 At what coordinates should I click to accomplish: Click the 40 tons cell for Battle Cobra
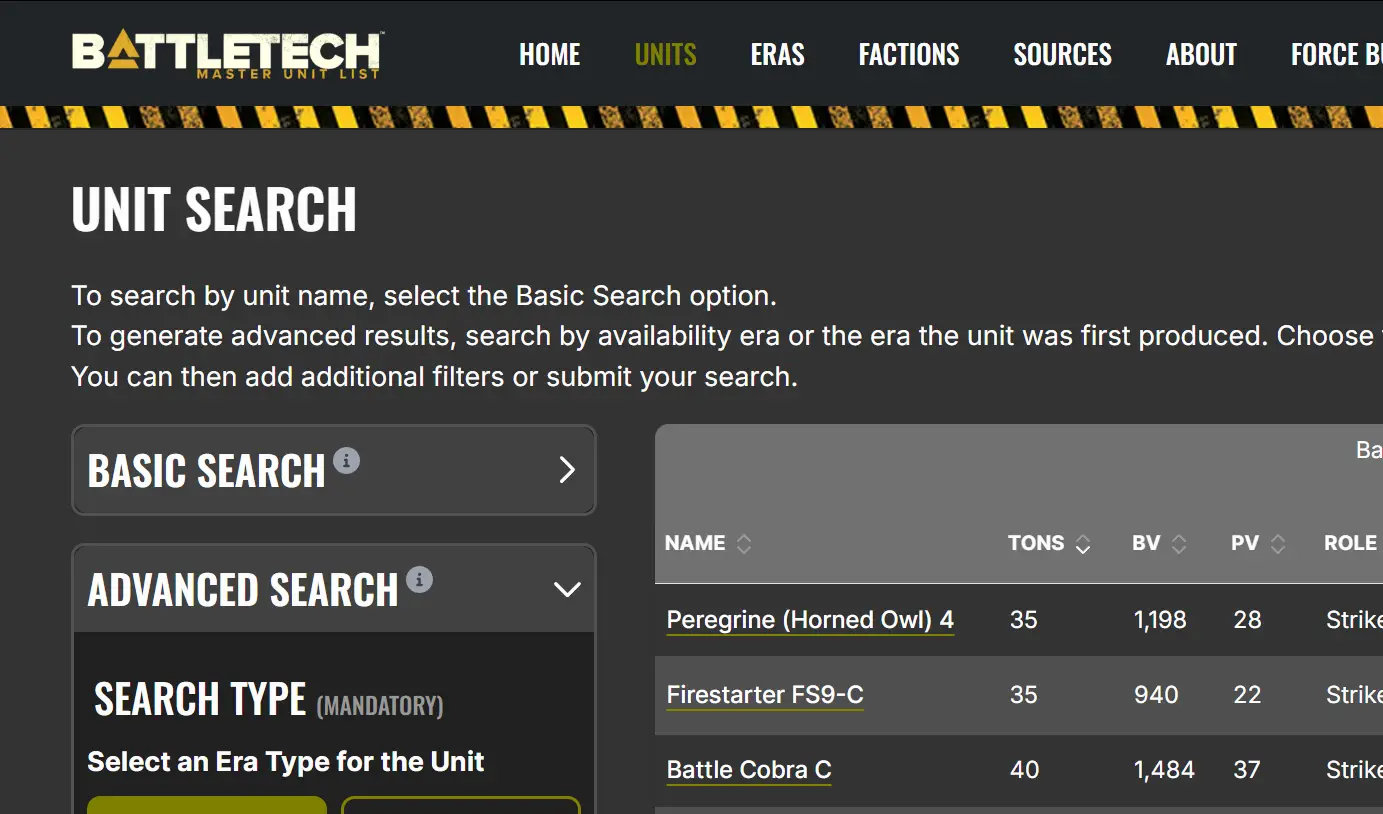(x=1024, y=770)
